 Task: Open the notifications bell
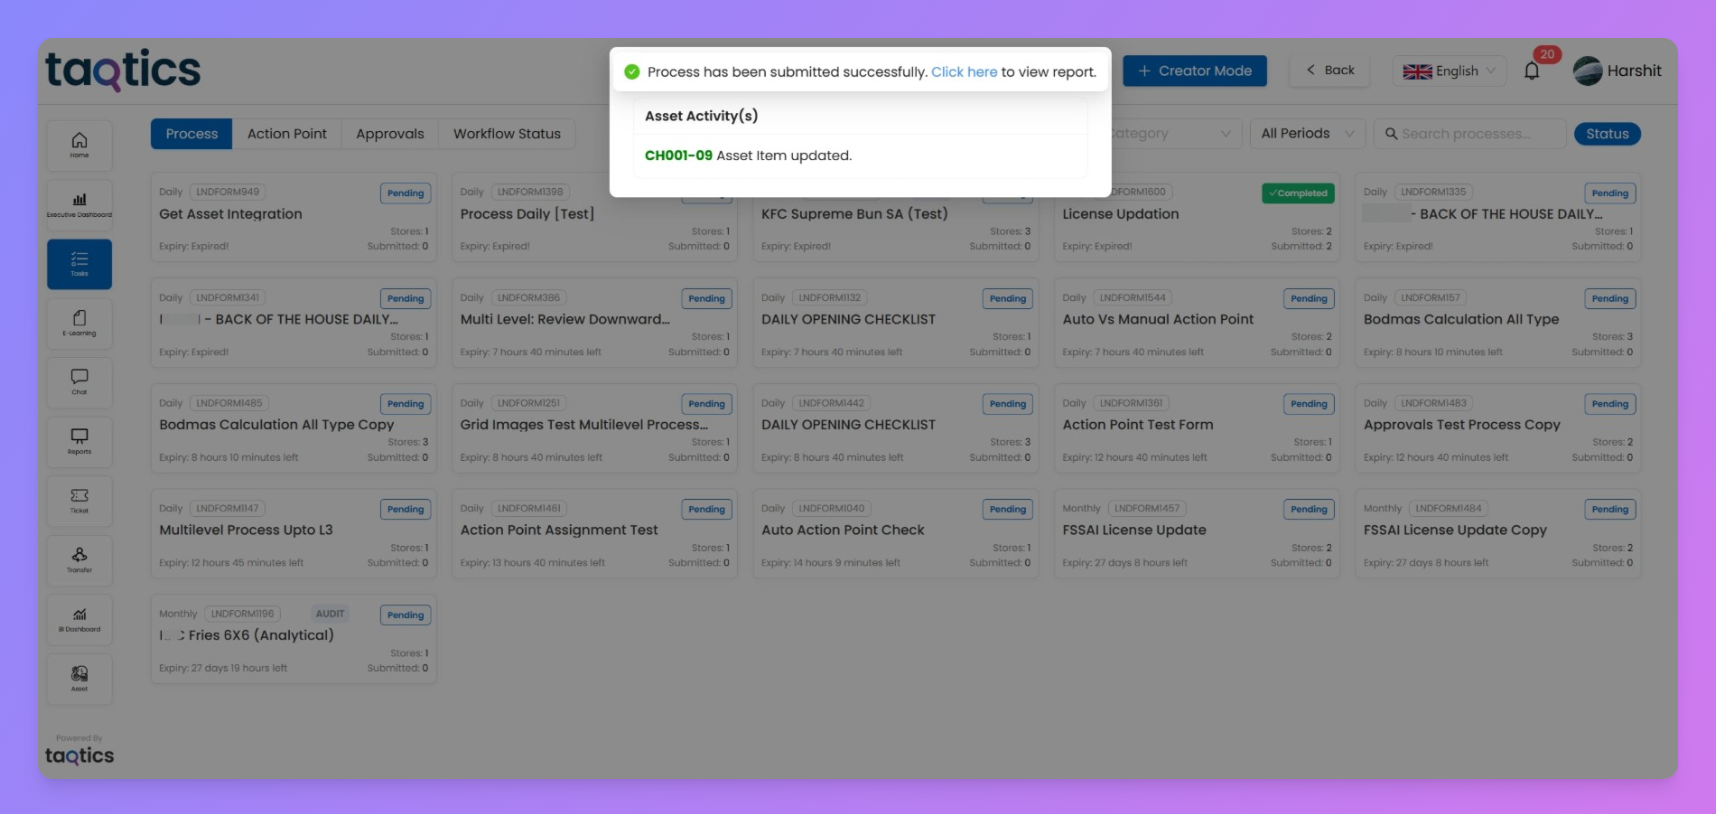click(1531, 71)
